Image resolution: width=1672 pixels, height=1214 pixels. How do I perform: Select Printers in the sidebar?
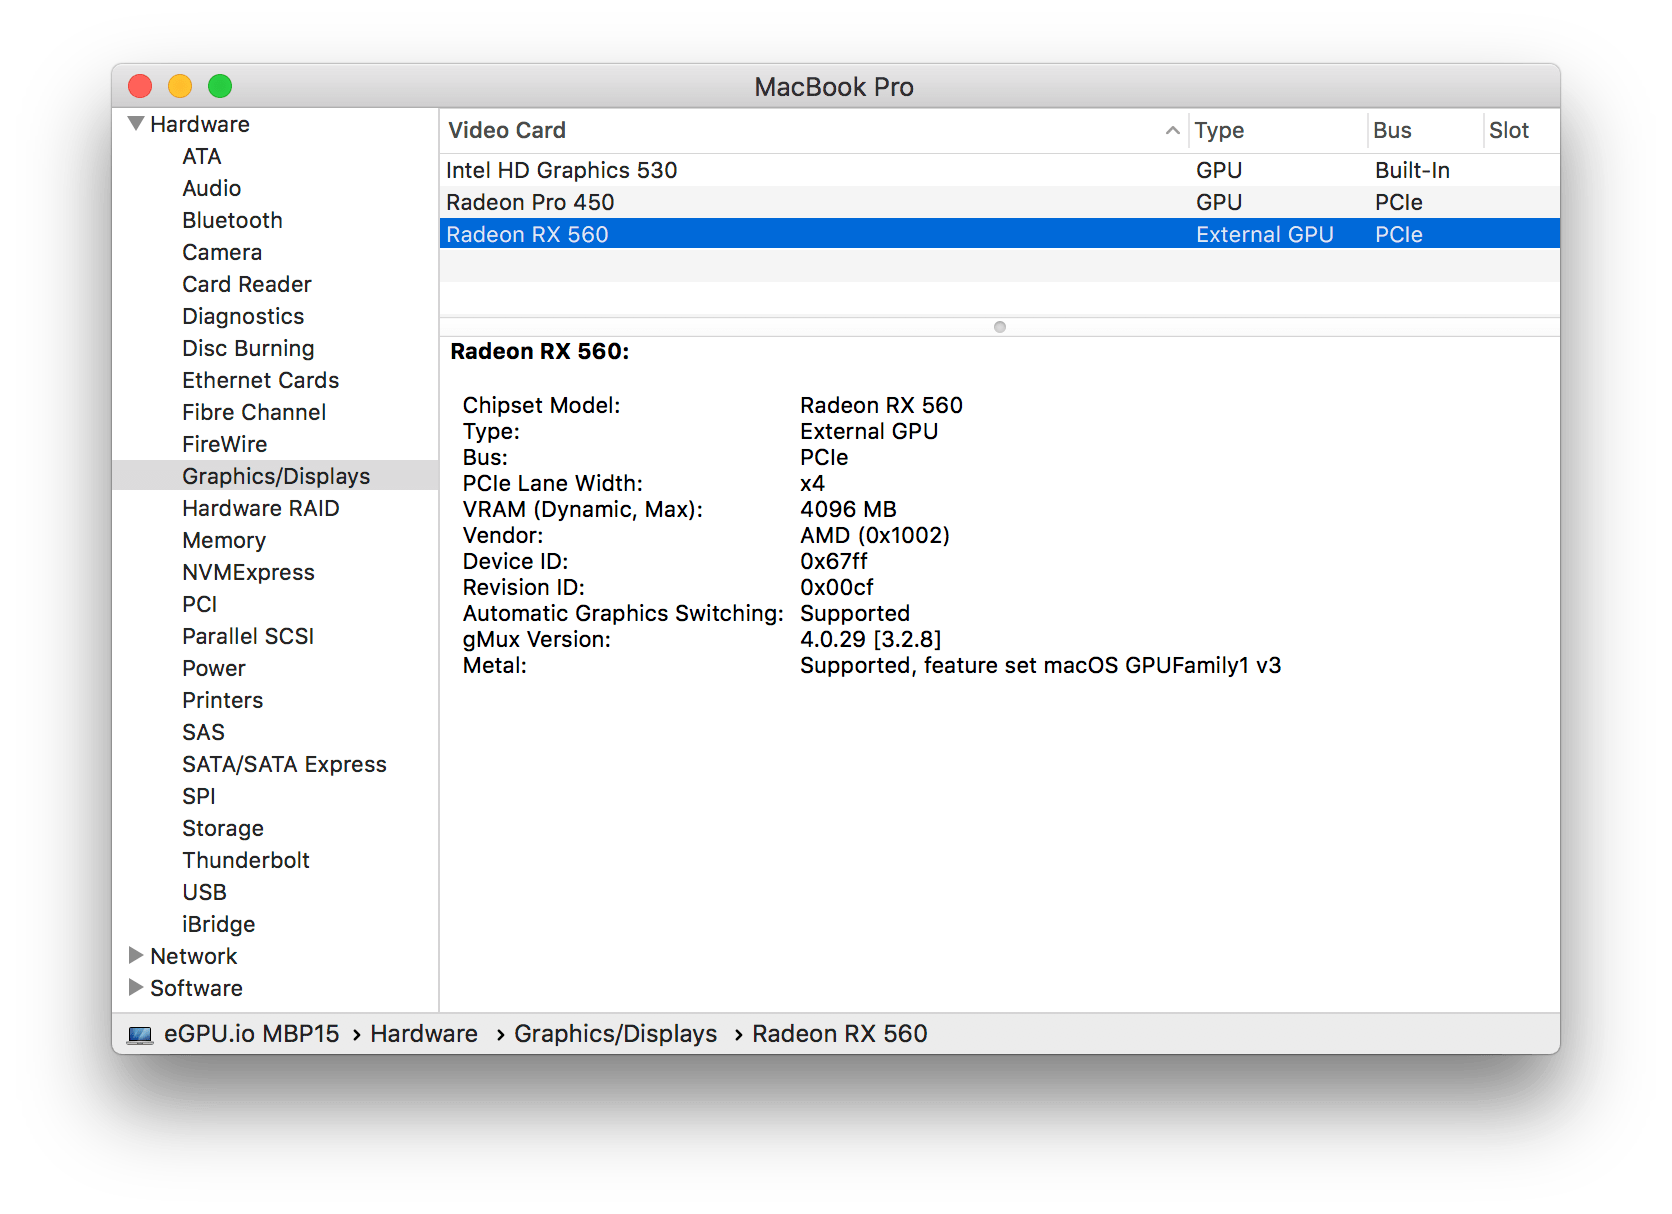point(223,700)
